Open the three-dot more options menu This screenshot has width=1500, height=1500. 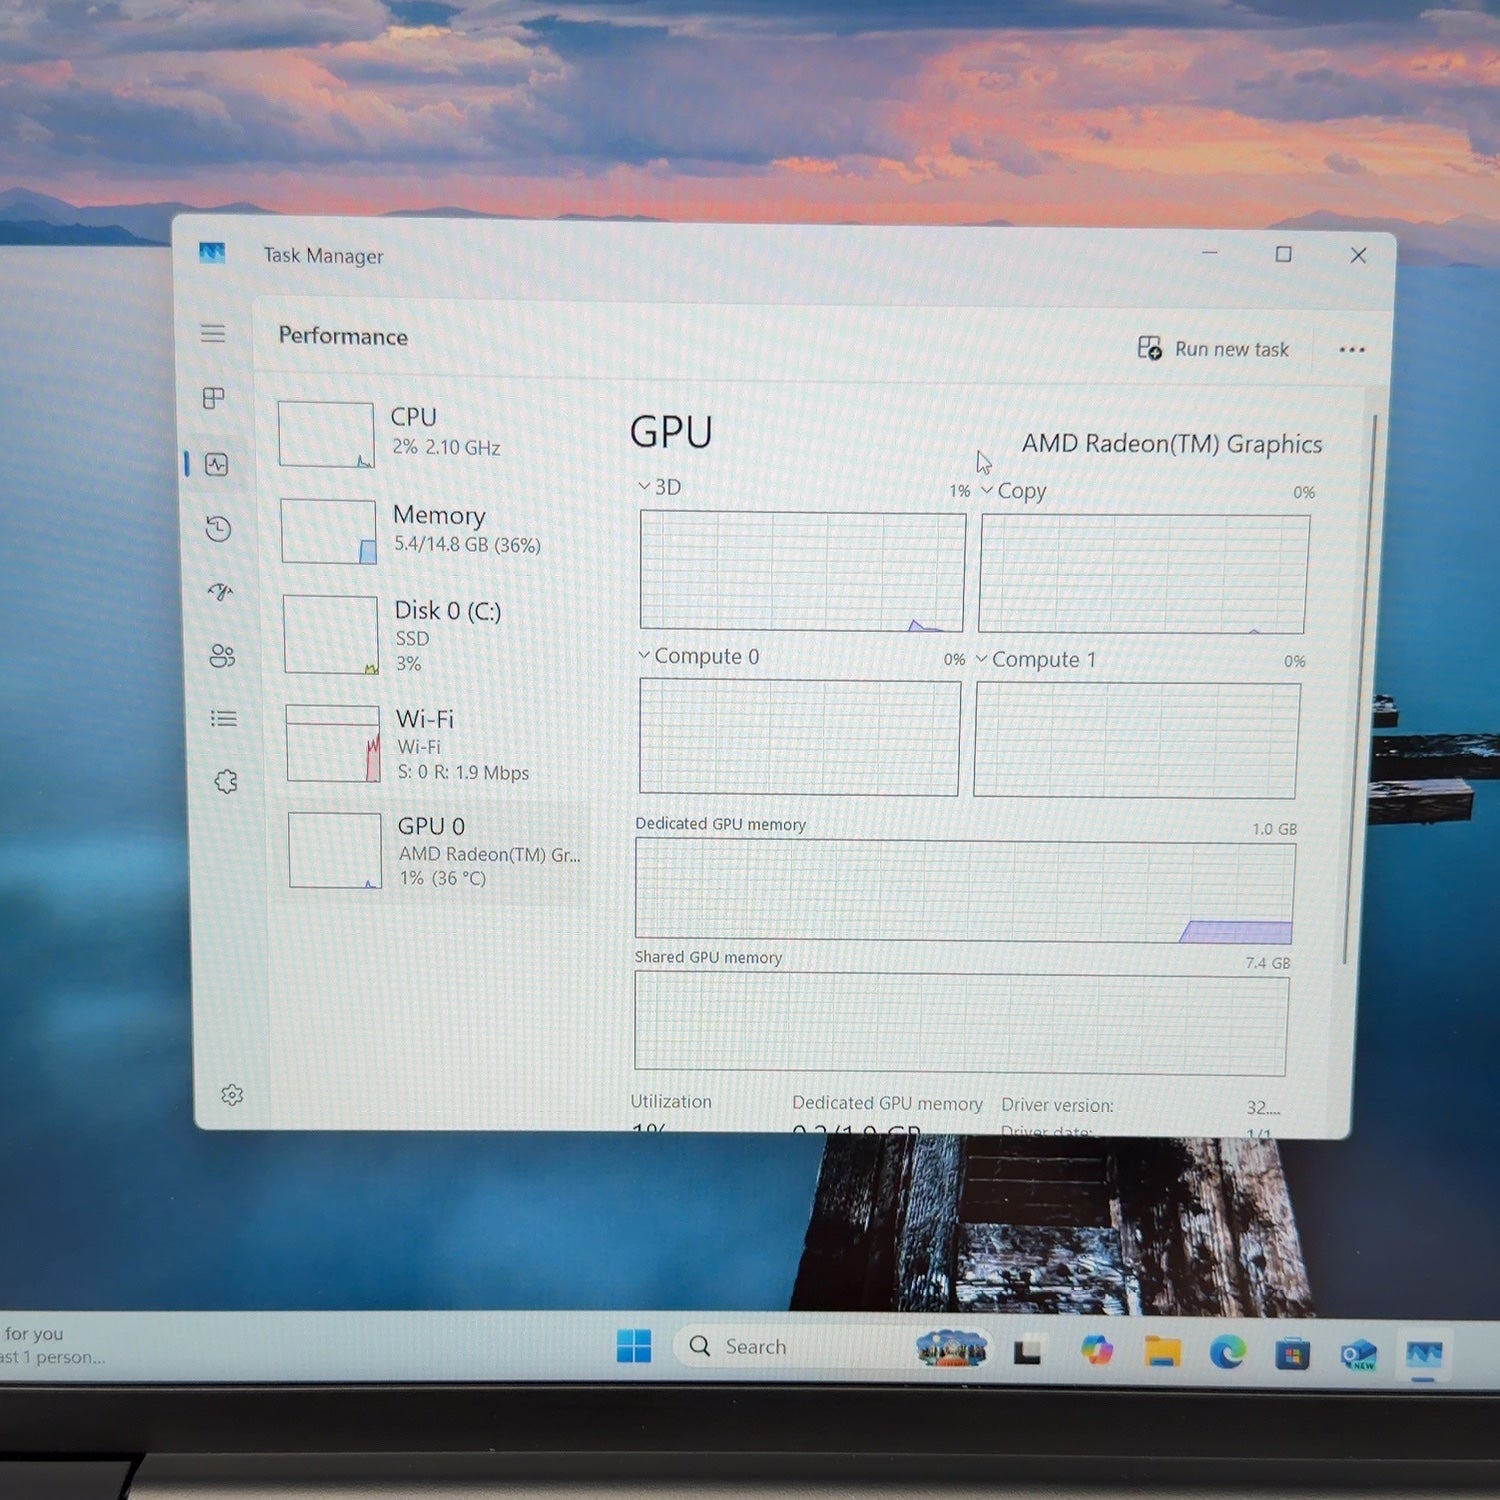coord(1352,350)
